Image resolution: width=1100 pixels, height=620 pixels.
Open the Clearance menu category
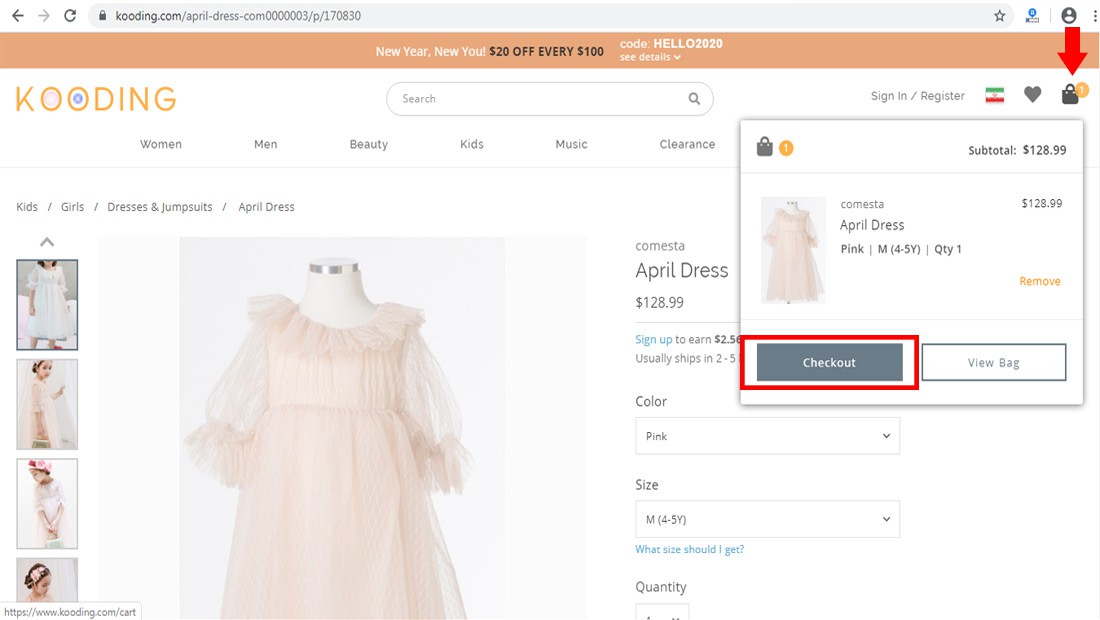click(687, 144)
